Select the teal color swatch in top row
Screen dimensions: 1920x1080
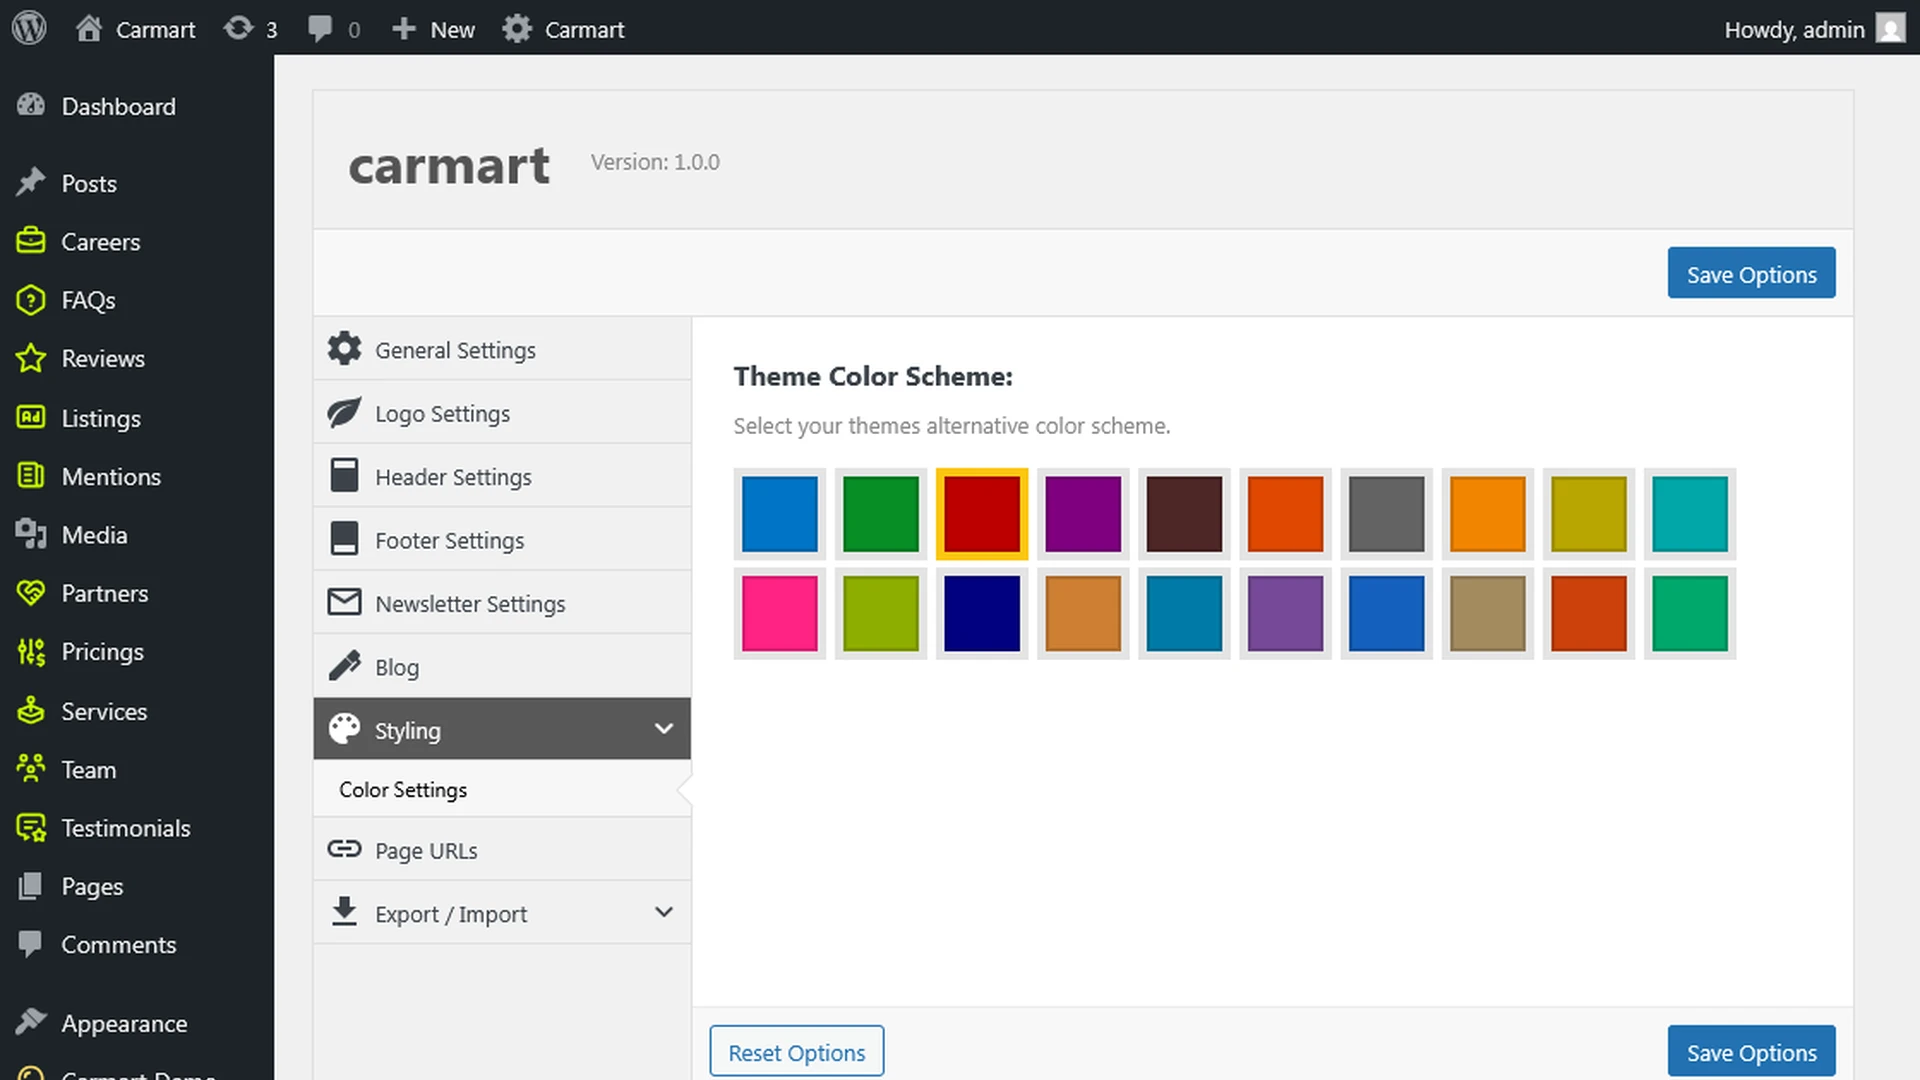tap(1690, 514)
